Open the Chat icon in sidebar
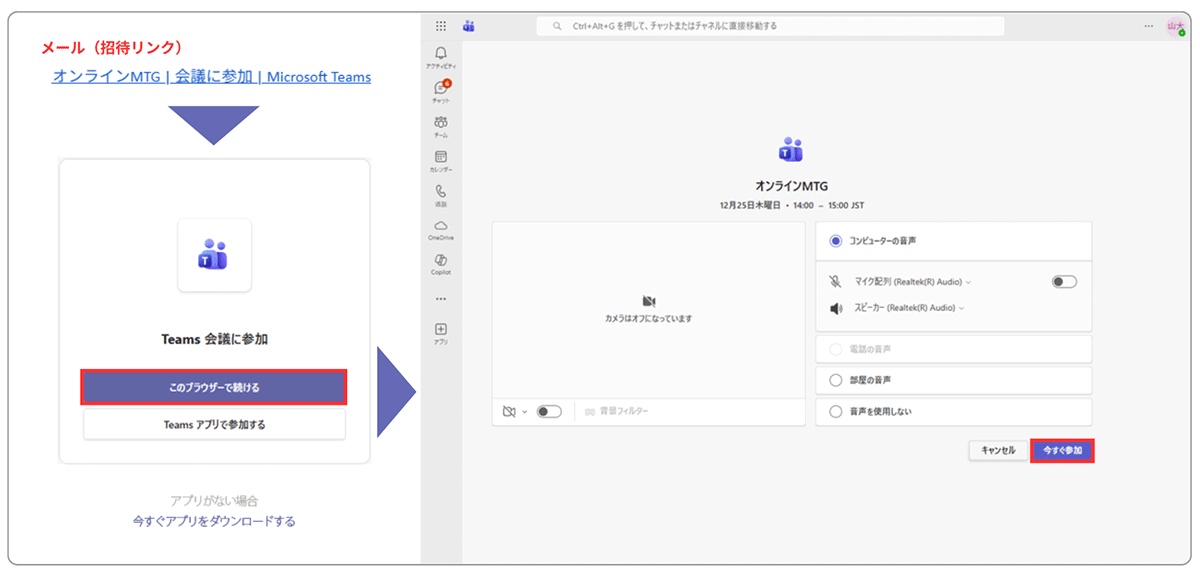 pyautogui.click(x=441, y=89)
